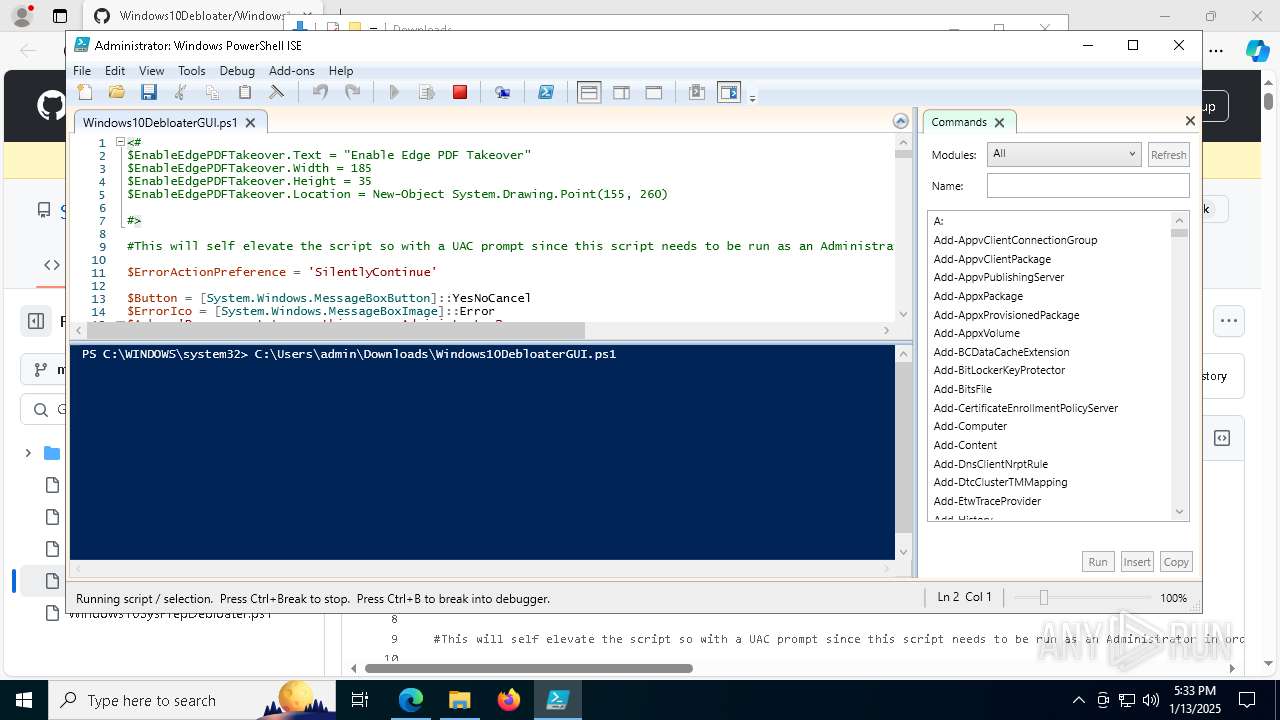The width and height of the screenshot is (1280, 720).
Task: Open the Debug menu
Action: click(x=237, y=71)
